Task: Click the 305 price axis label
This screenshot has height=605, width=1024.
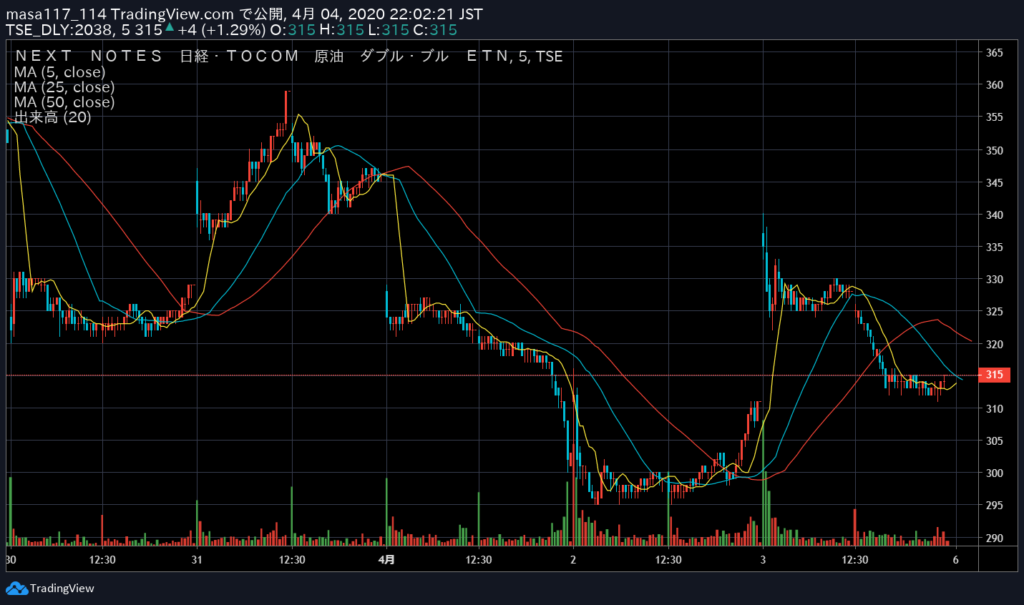Action: pyautogui.click(x=994, y=441)
